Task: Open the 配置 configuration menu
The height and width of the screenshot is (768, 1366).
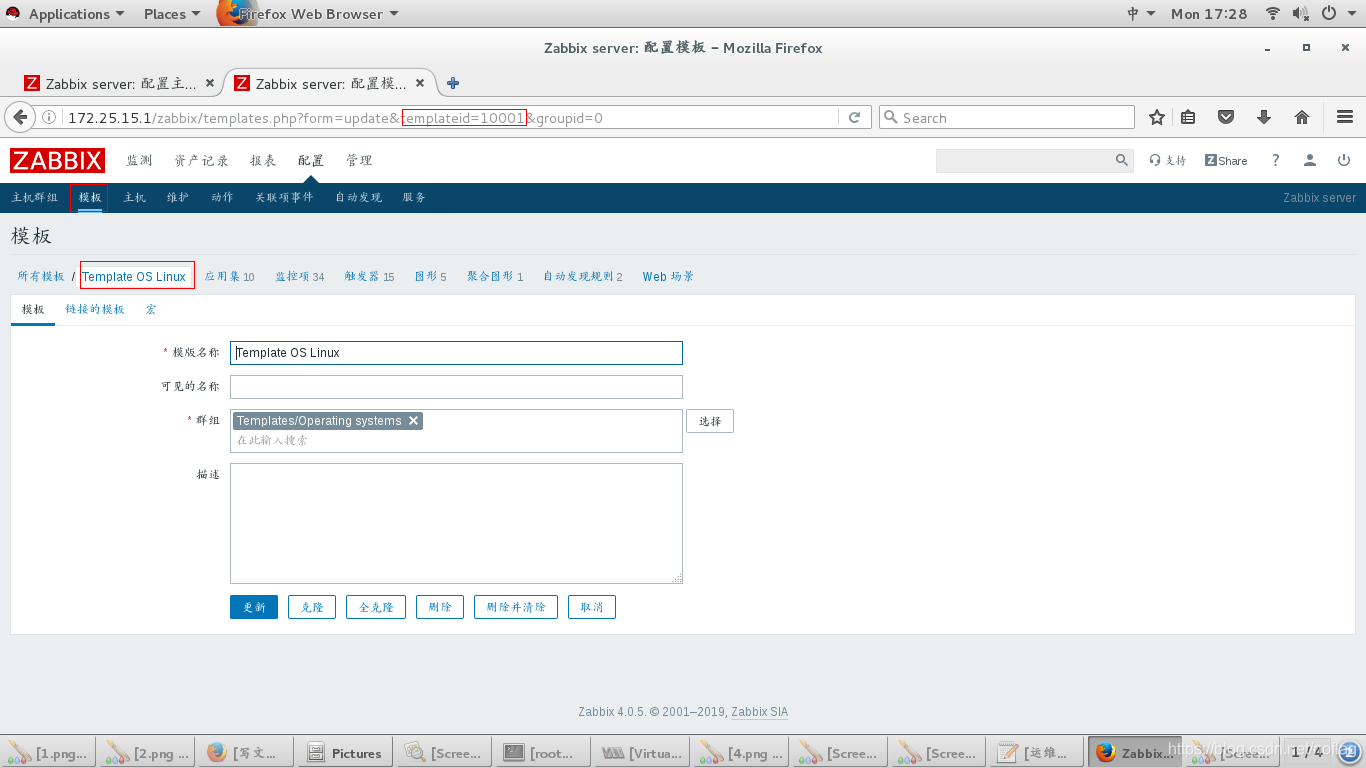Action: (311, 161)
